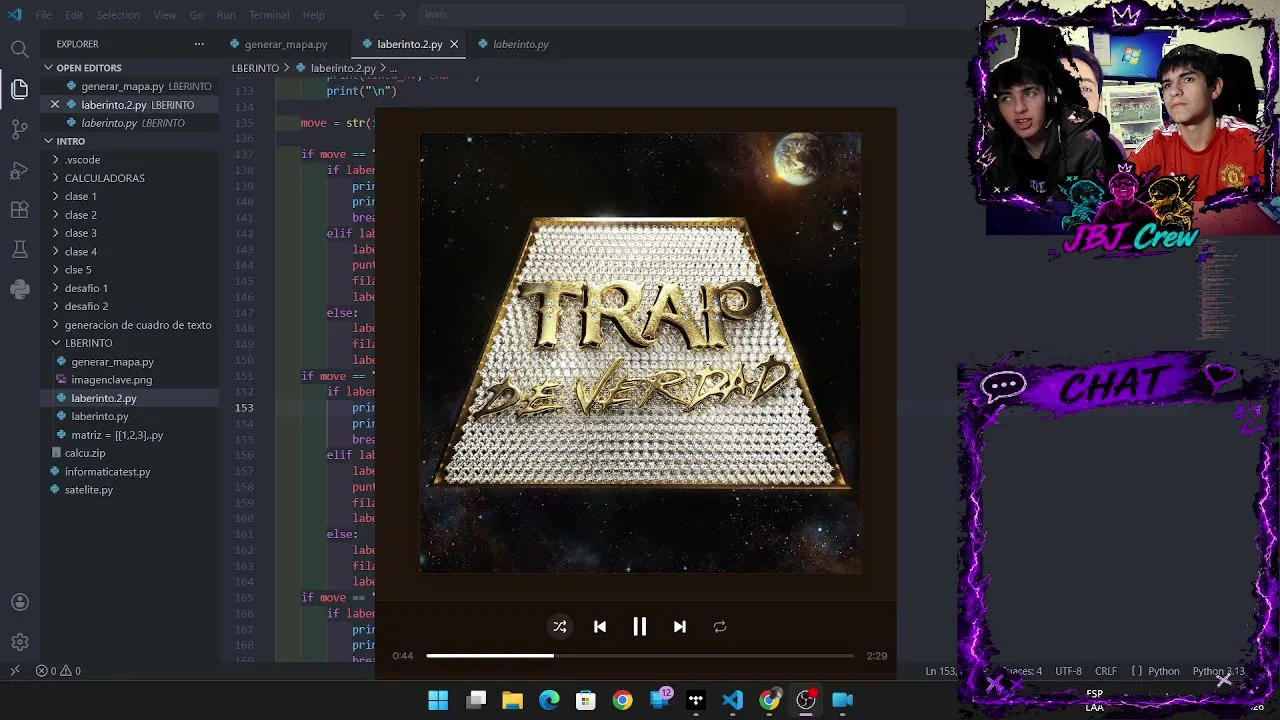
Task: Open the Explorer view icon
Action: point(19,89)
